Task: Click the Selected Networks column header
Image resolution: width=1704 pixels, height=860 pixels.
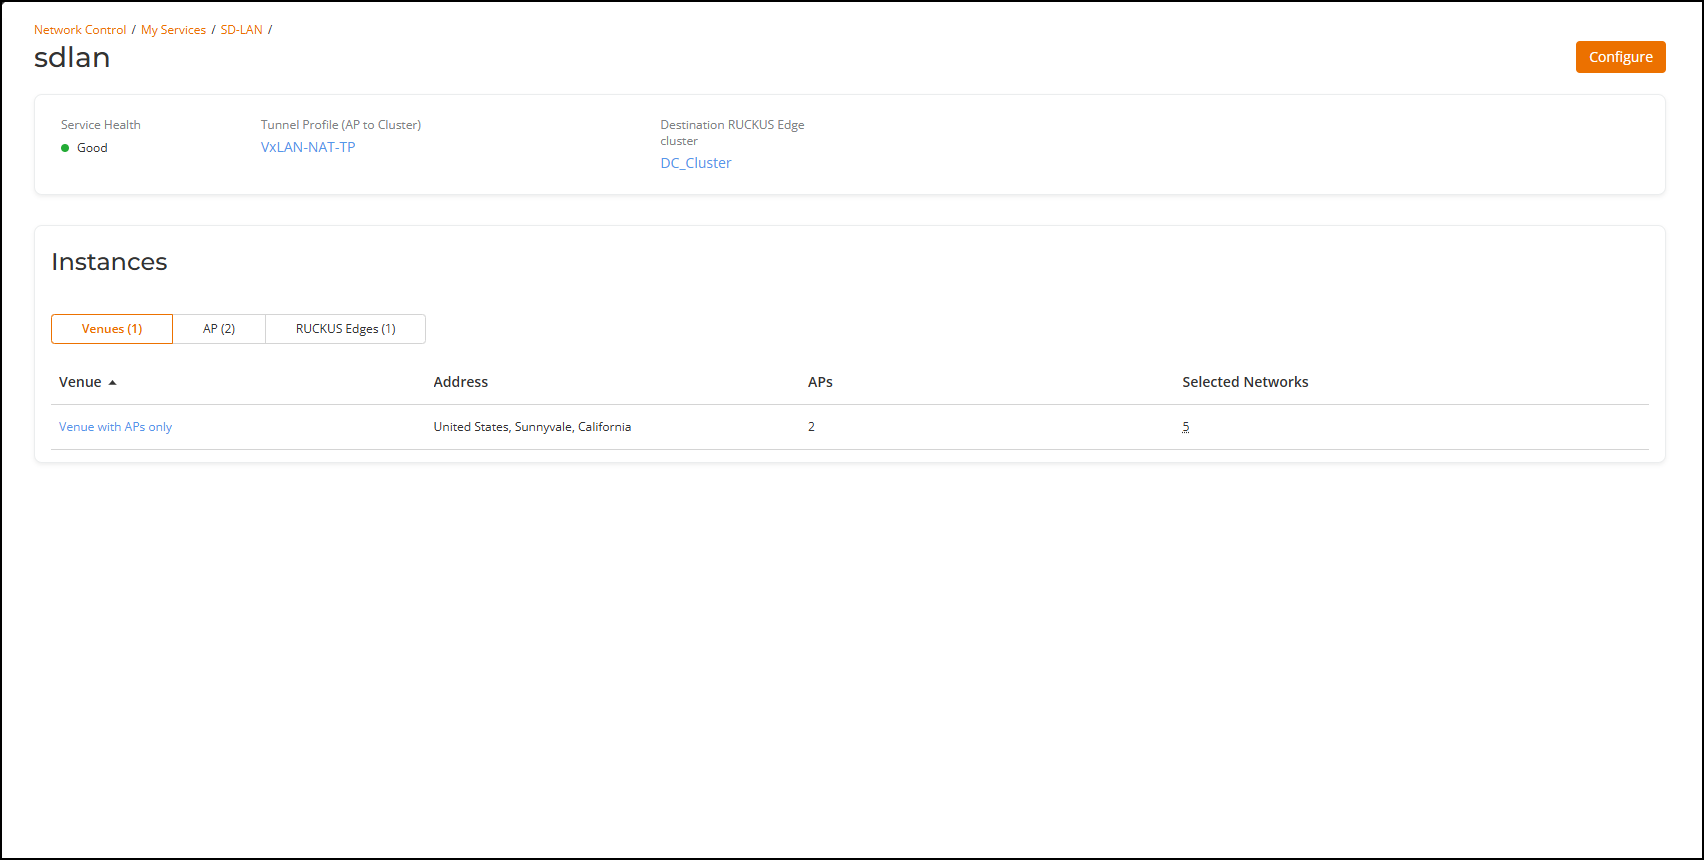Action: tap(1245, 382)
